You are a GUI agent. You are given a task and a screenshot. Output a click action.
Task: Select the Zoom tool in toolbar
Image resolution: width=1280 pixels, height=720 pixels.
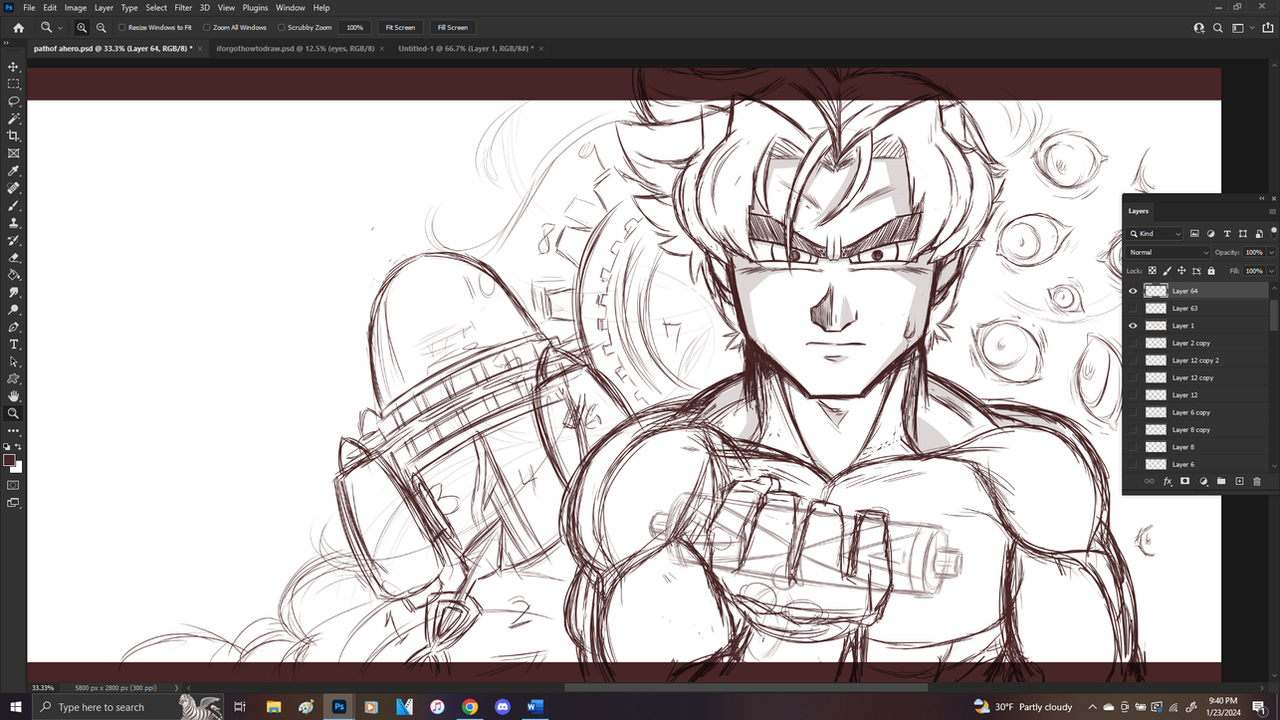[13, 413]
